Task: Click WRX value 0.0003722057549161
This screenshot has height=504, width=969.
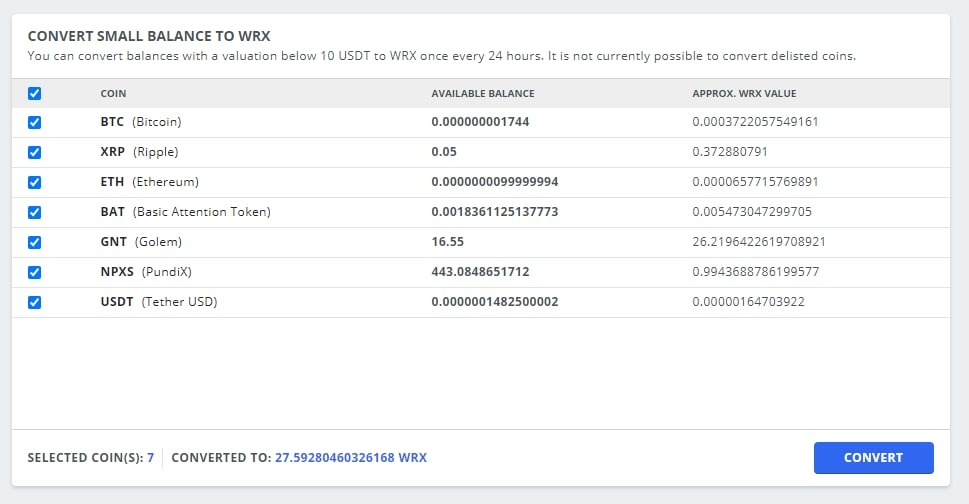Action: pos(755,122)
